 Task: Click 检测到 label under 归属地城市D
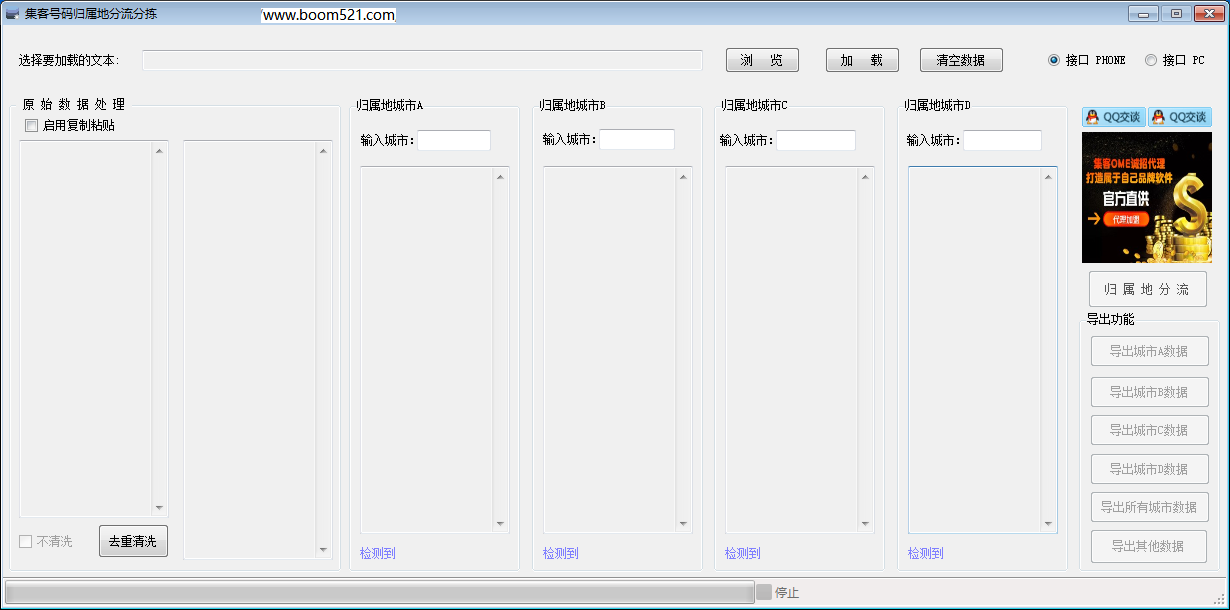click(x=926, y=553)
